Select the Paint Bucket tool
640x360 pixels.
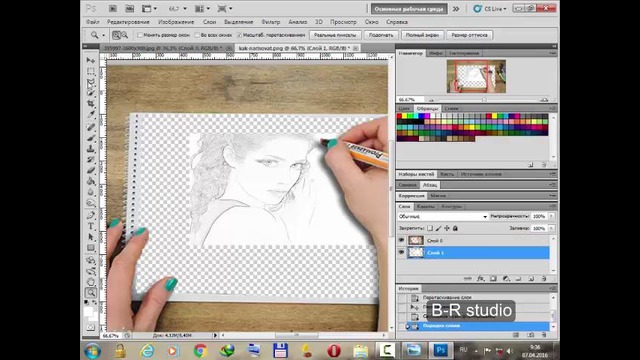(91, 182)
